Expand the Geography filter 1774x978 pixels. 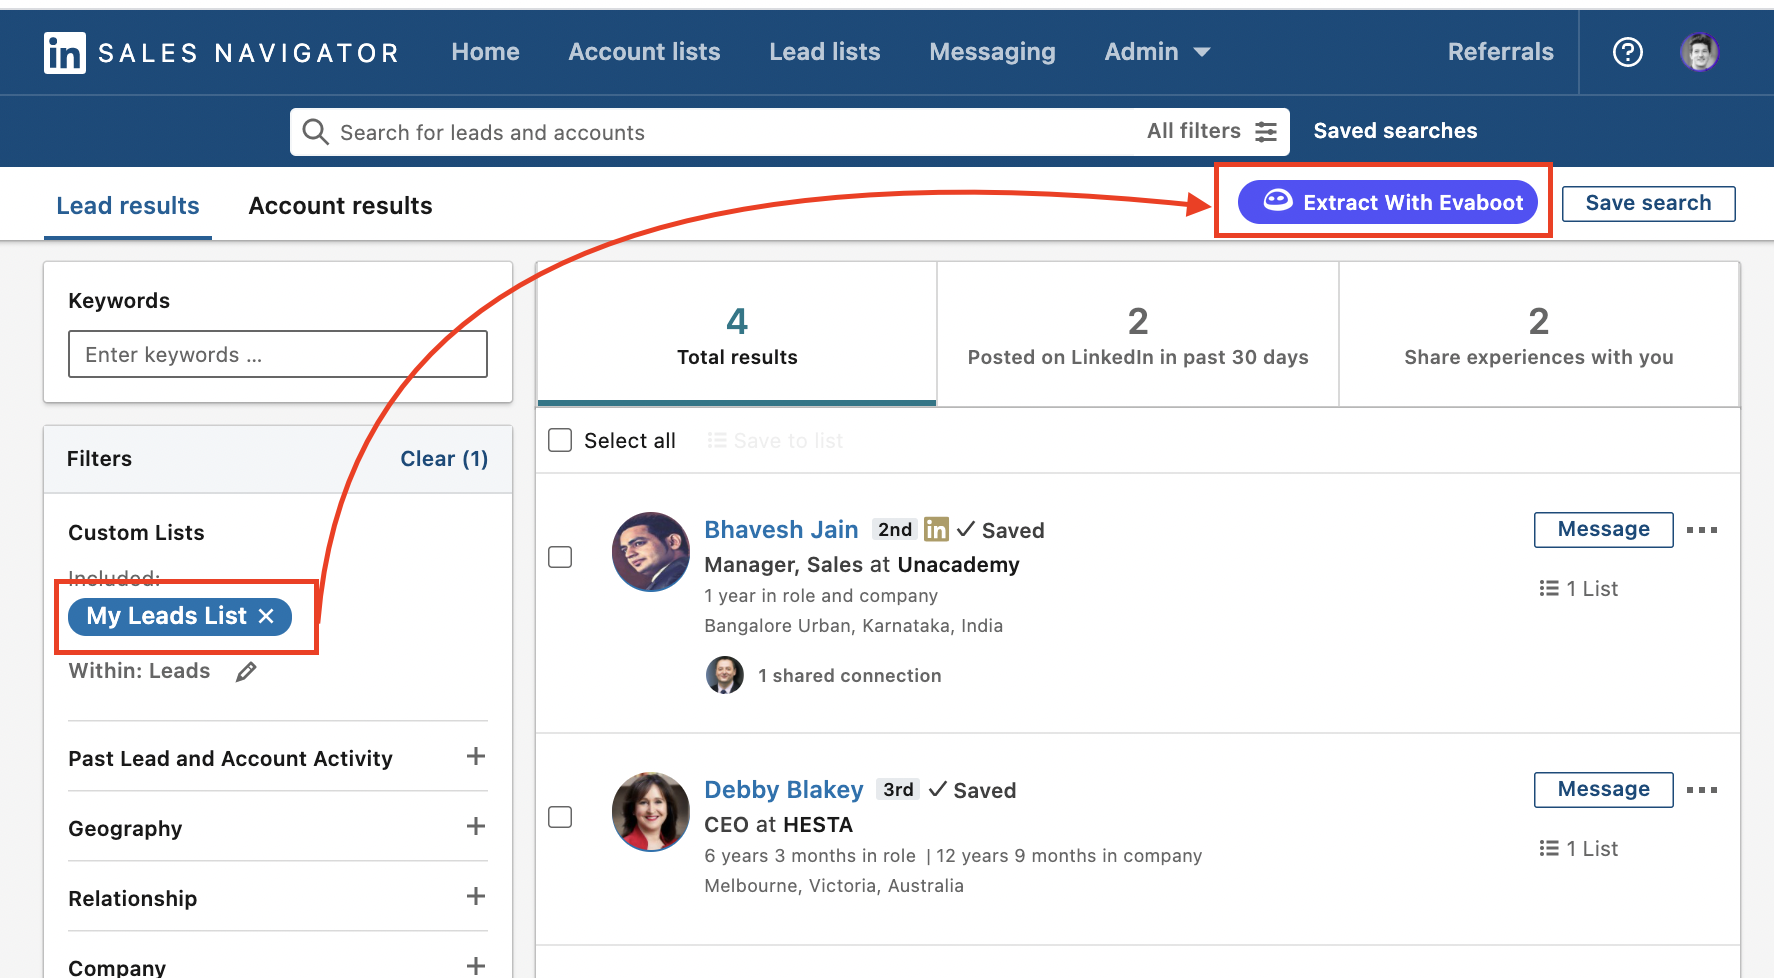click(x=476, y=827)
